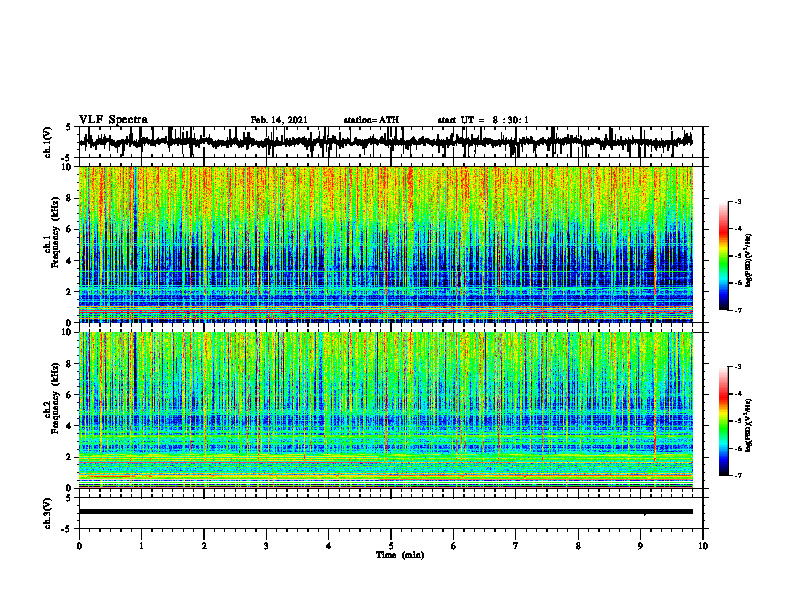Click the "-3" label on lower color scale

(x=737, y=367)
